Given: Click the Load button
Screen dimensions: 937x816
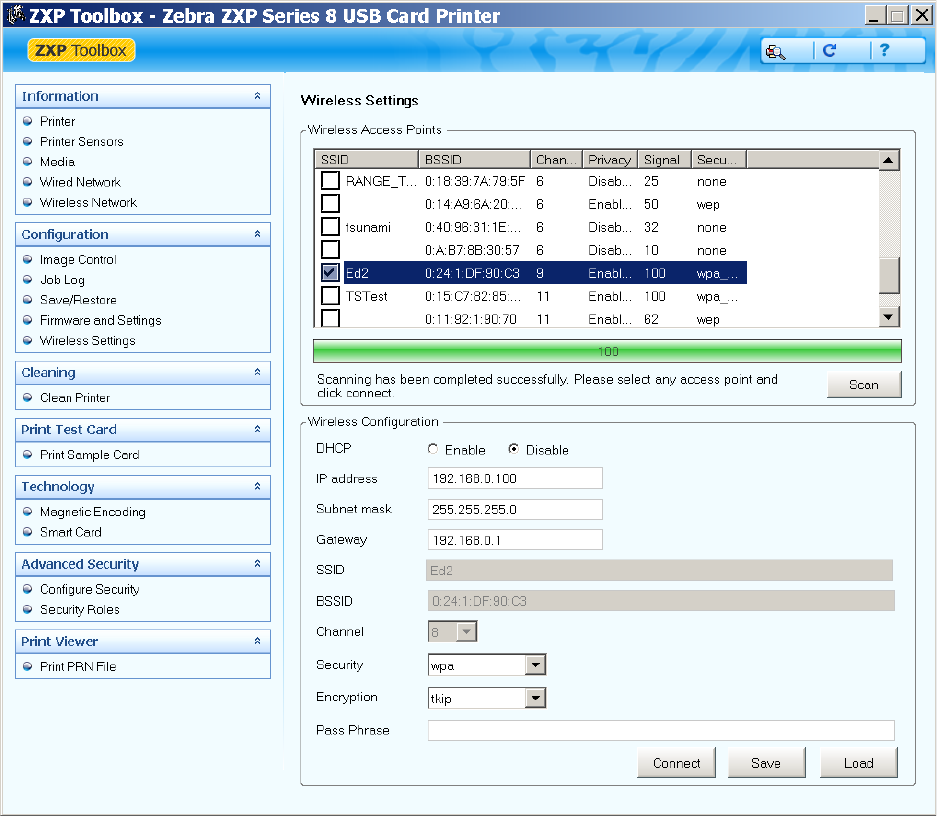Looking at the screenshot, I should point(859,763).
